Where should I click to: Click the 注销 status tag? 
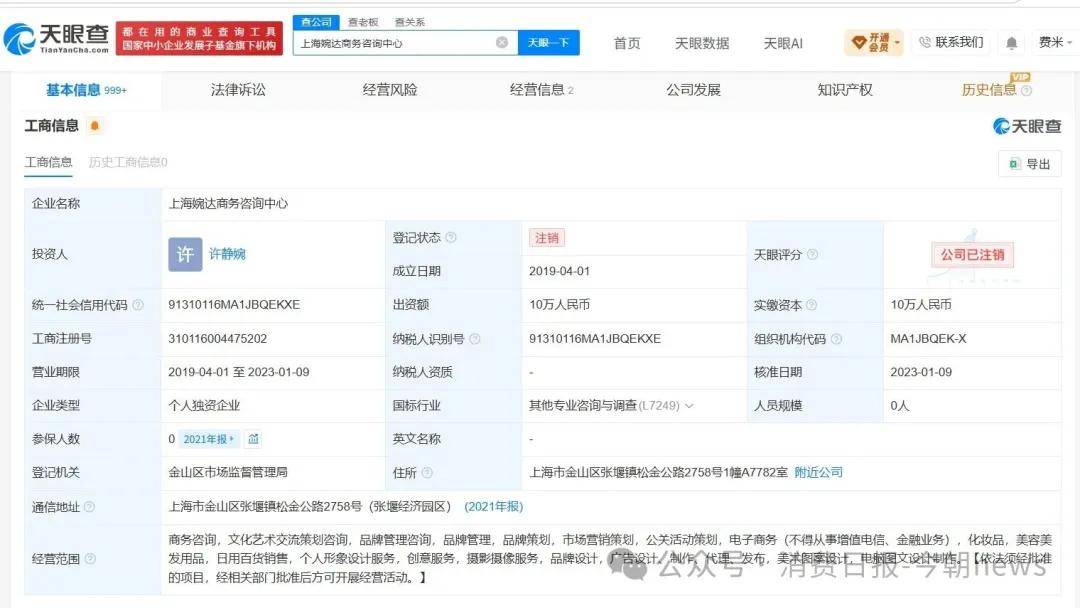tap(547, 238)
